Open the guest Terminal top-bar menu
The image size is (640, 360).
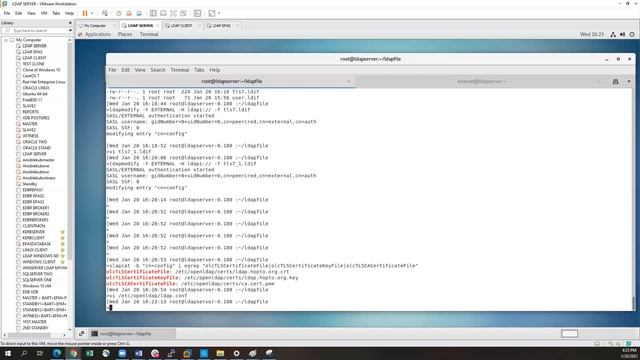tap(149, 34)
